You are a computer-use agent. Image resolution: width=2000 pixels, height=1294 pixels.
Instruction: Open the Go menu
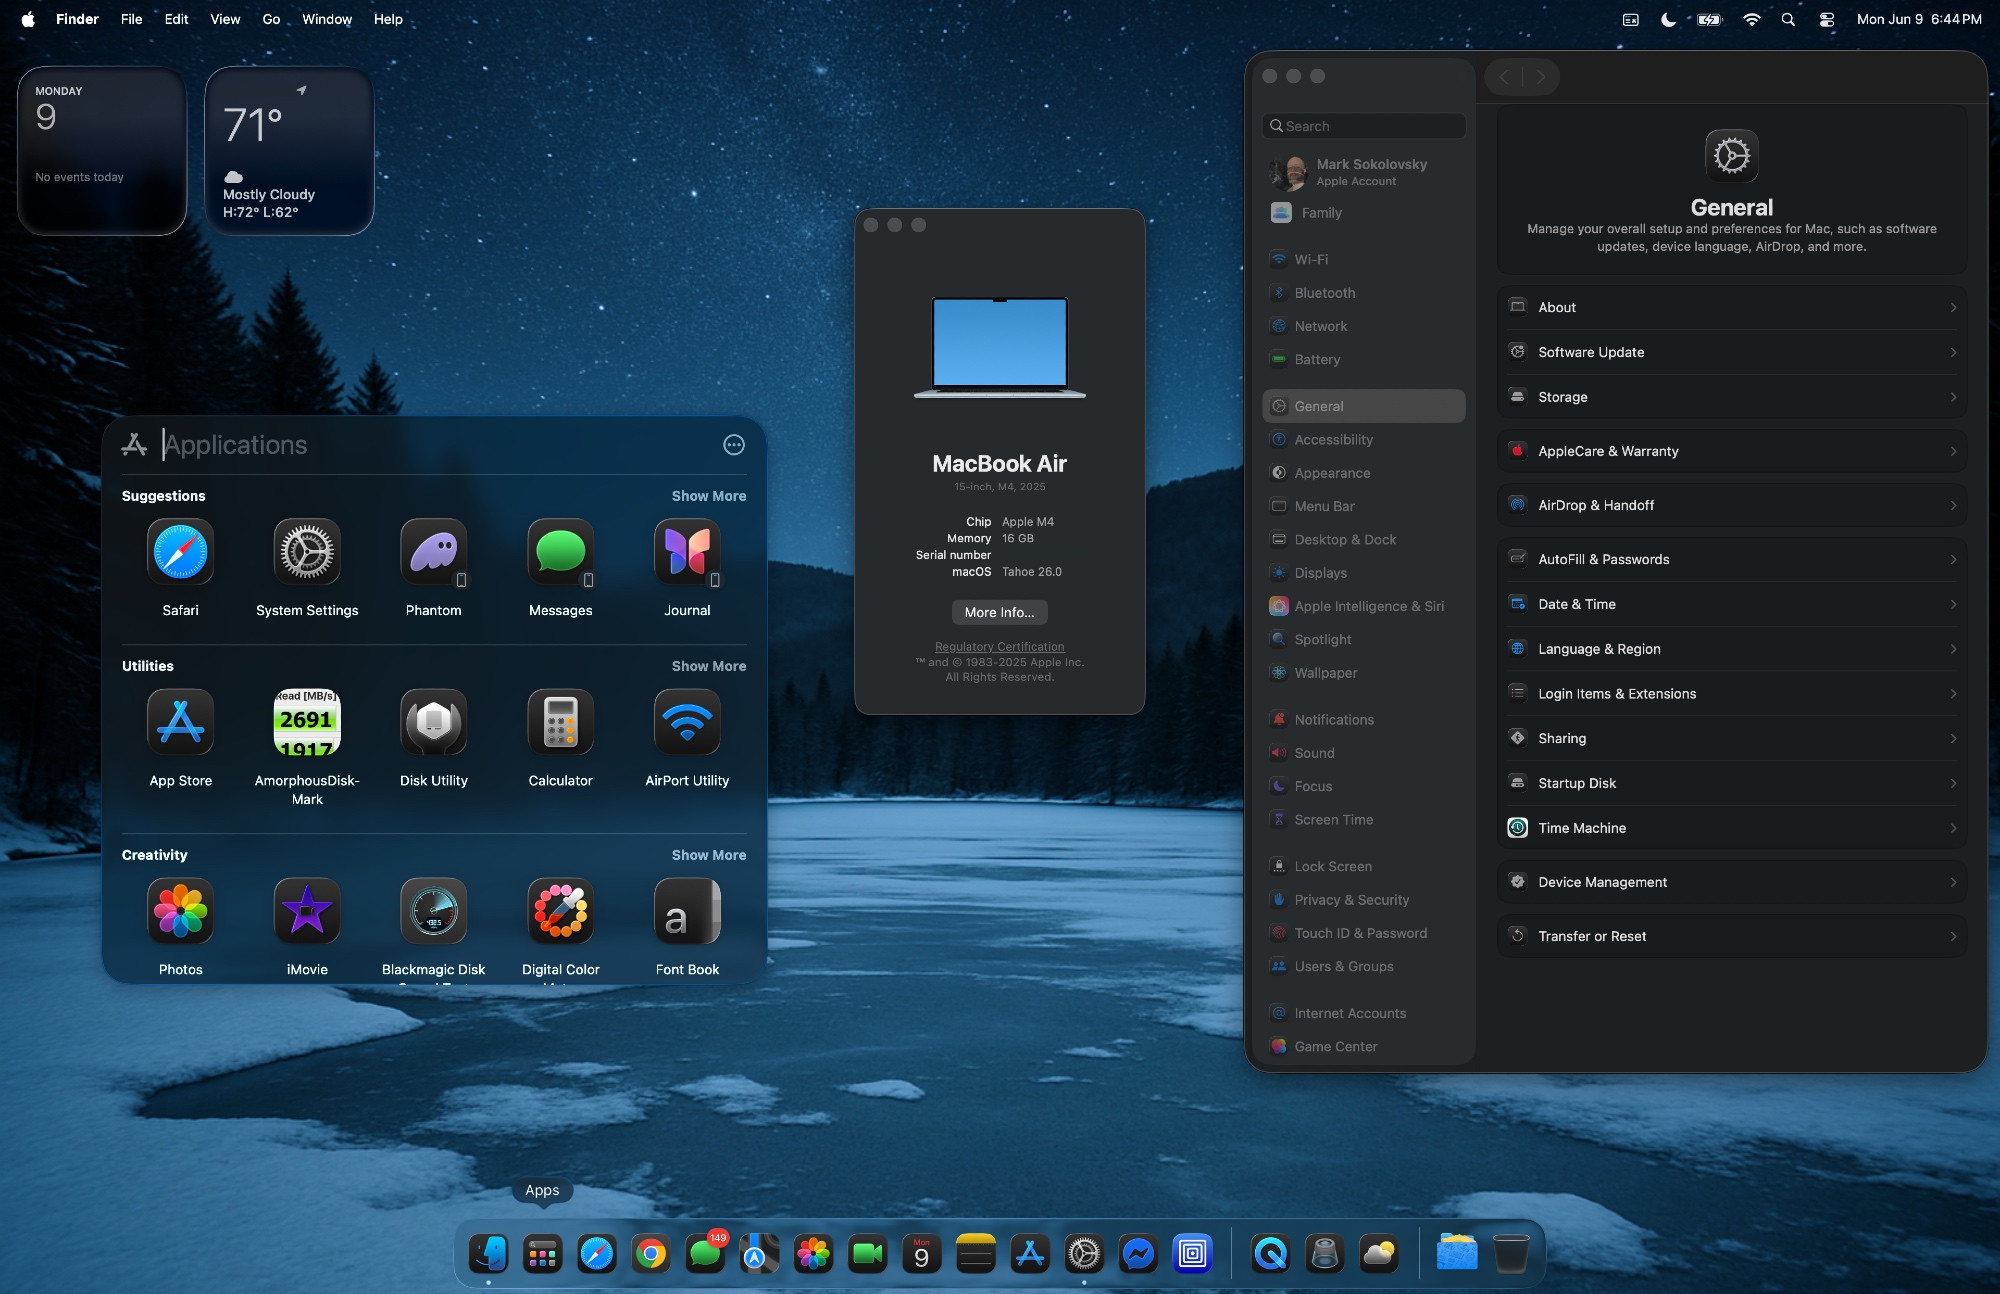(x=271, y=19)
